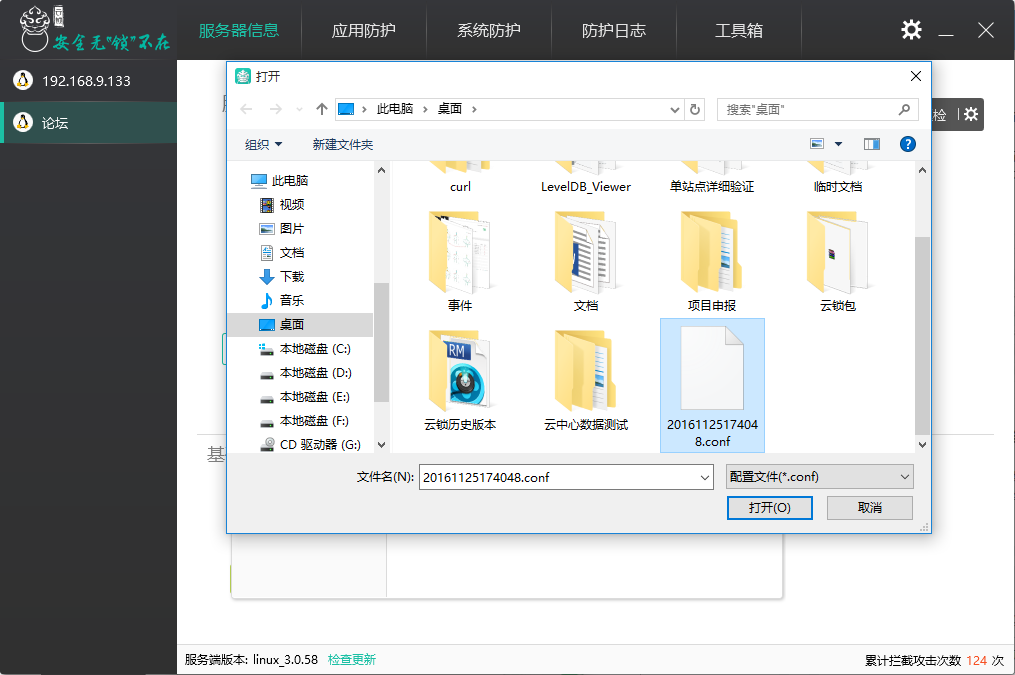
Task: Go forward in the open dialog
Action: [x=276, y=109]
